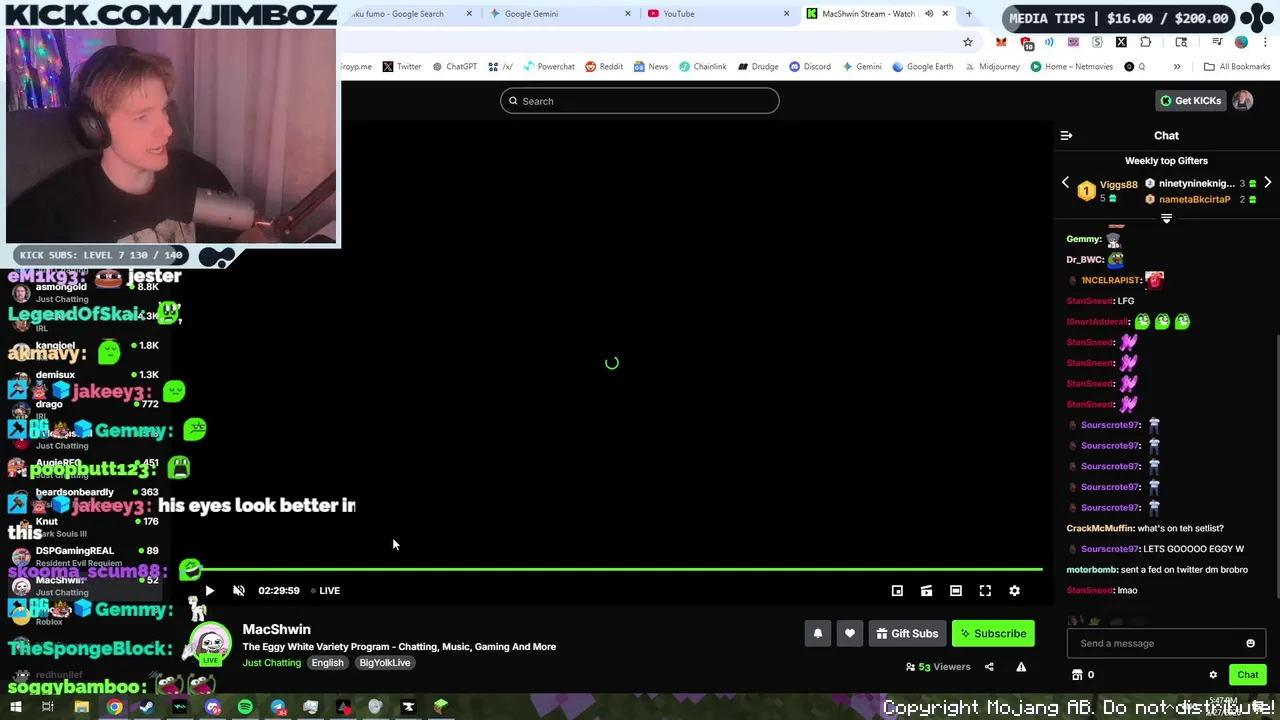Bookmark this page with star icon
Screen dimensions: 1280x720
[x=967, y=42]
